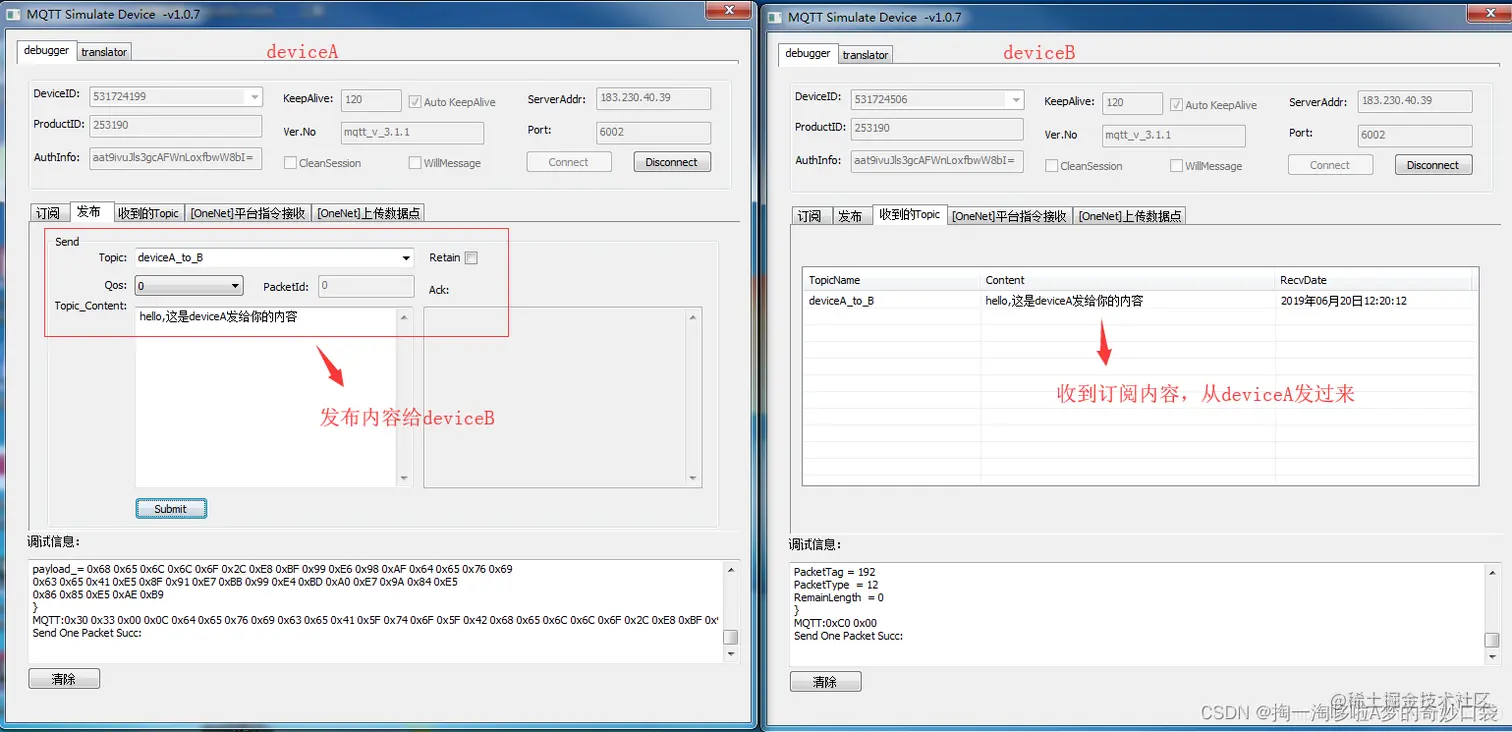1512x732 pixels.
Task: Toggle Auto KeepAlive in deviceA window
Action: tap(415, 101)
